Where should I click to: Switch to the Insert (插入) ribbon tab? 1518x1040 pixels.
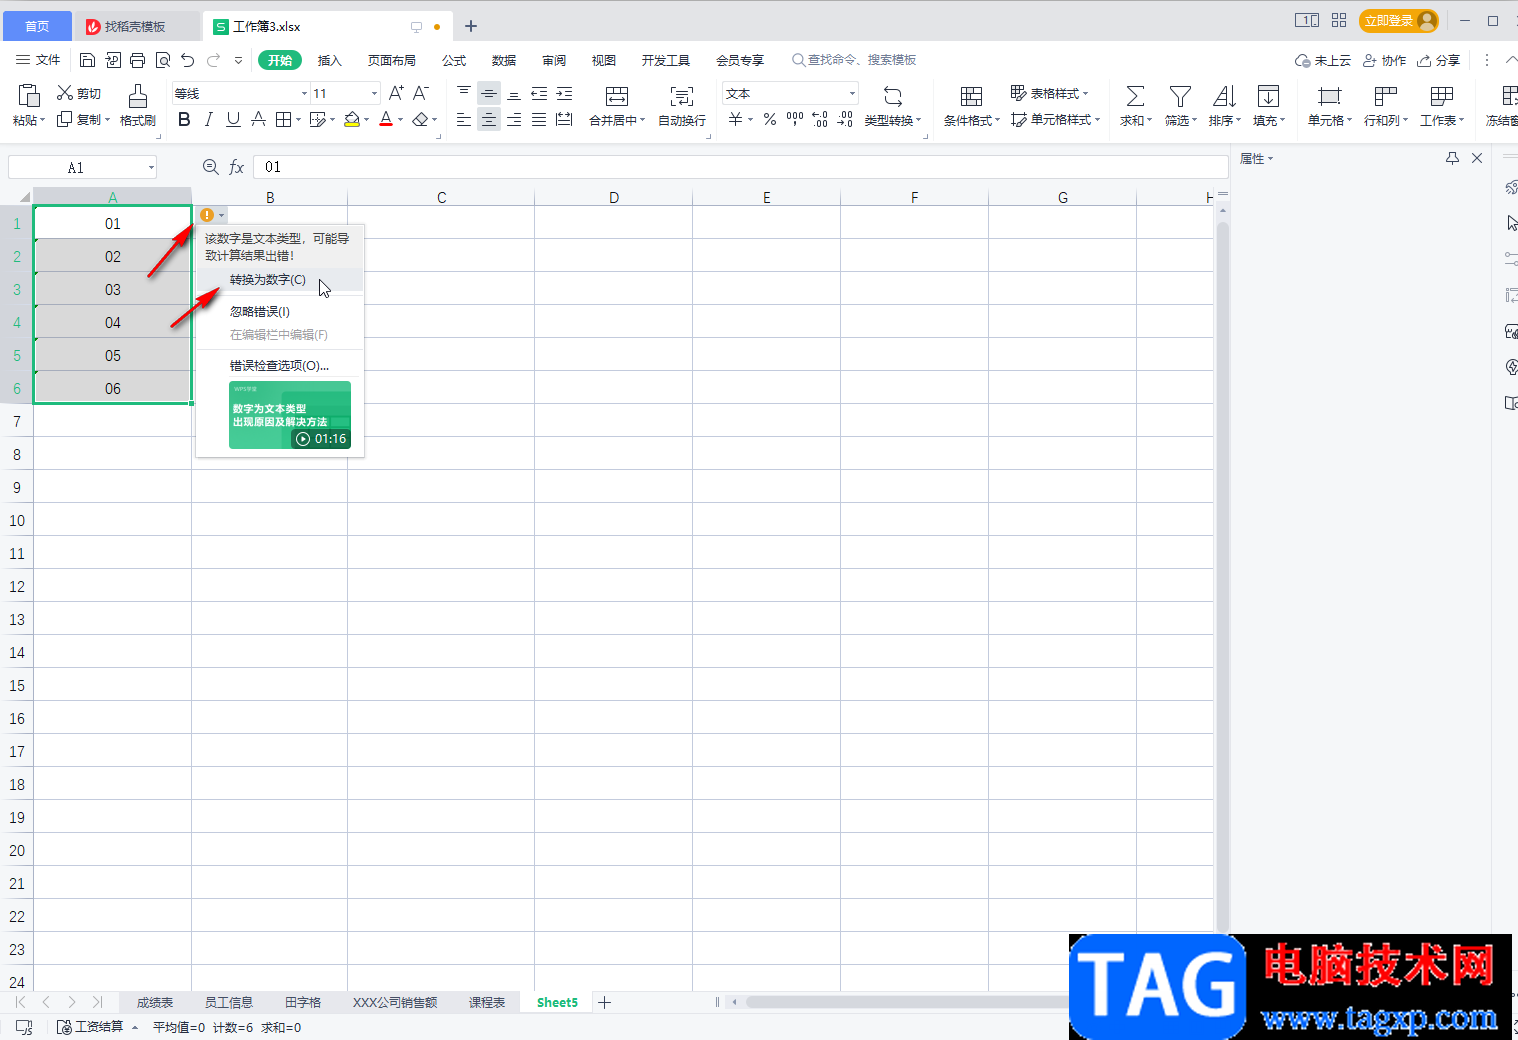pyautogui.click(x=329, y=60)
